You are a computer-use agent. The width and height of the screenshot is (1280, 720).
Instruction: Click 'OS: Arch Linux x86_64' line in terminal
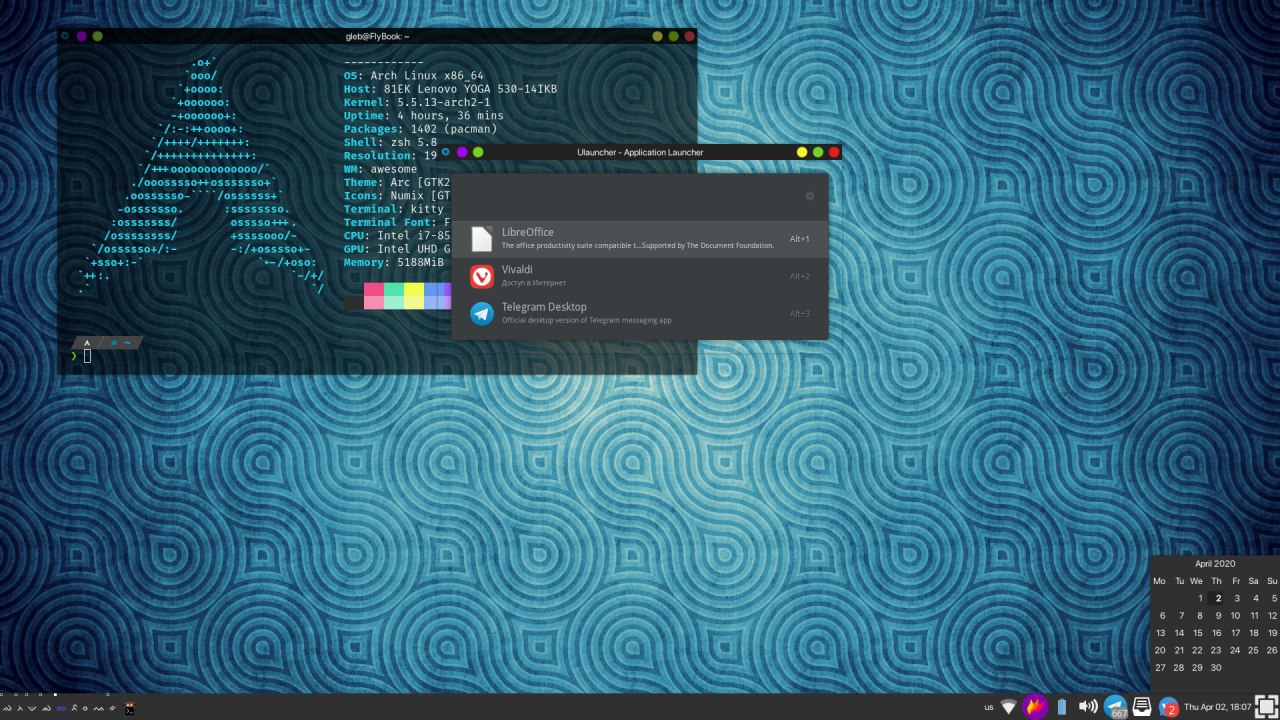coord(414,75)
